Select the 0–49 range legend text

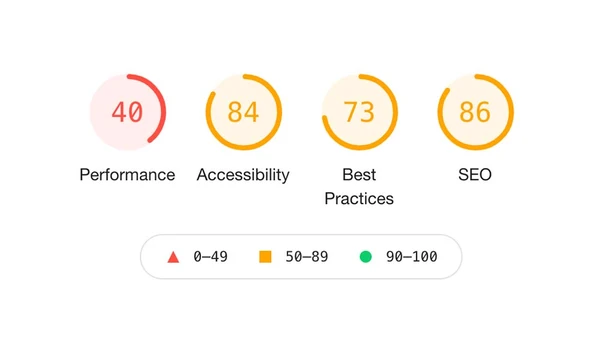point(210,257)
